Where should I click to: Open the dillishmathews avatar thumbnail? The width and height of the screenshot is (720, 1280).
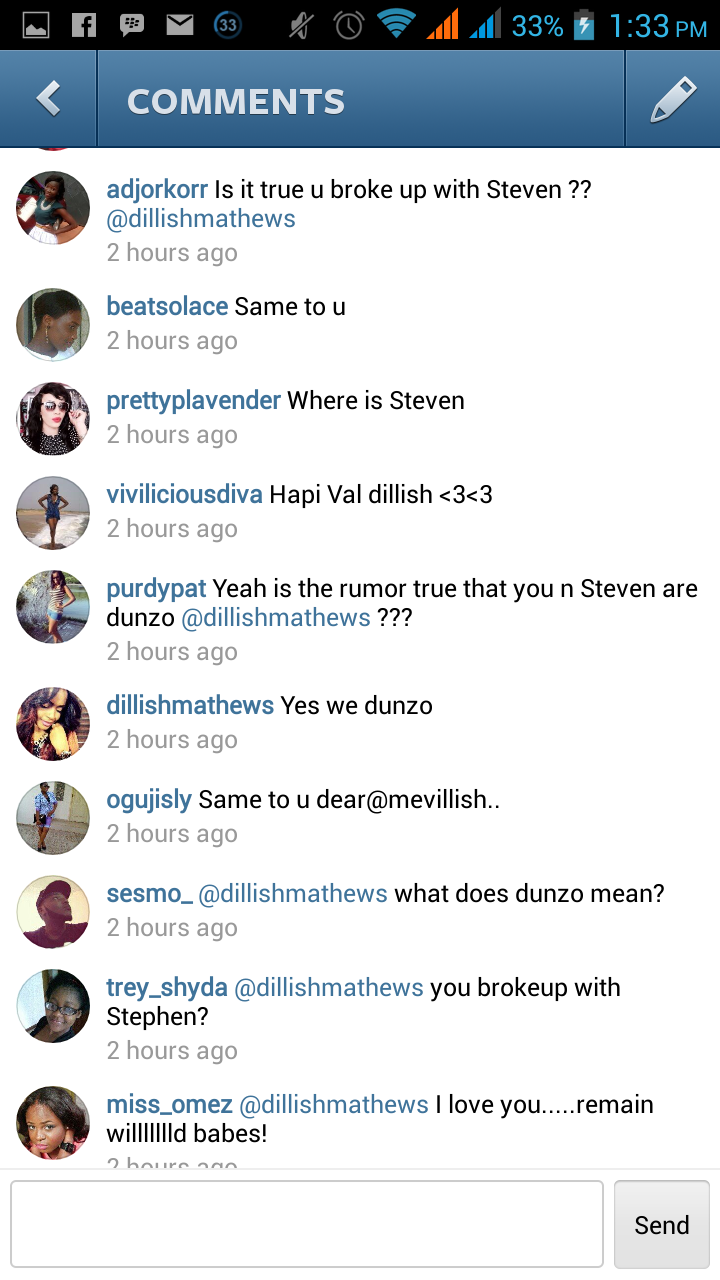(53, 724)
